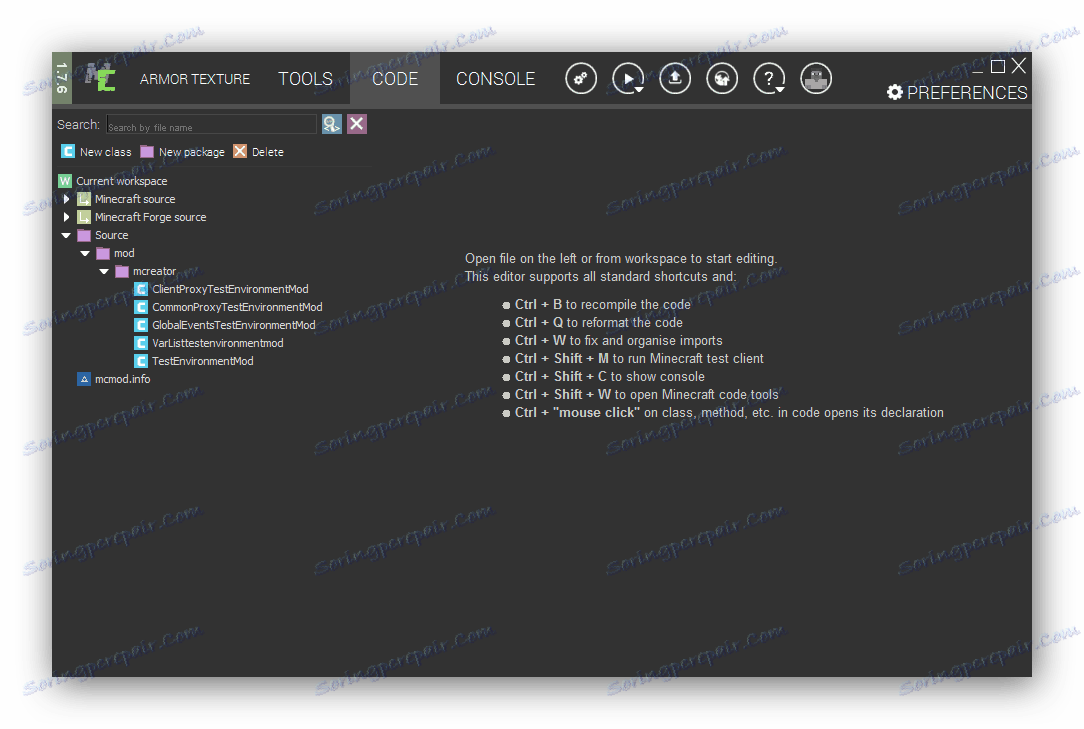Click New class button
Image resolution: width=1084 pixels, height=729 pixels.
pos(96,151)
